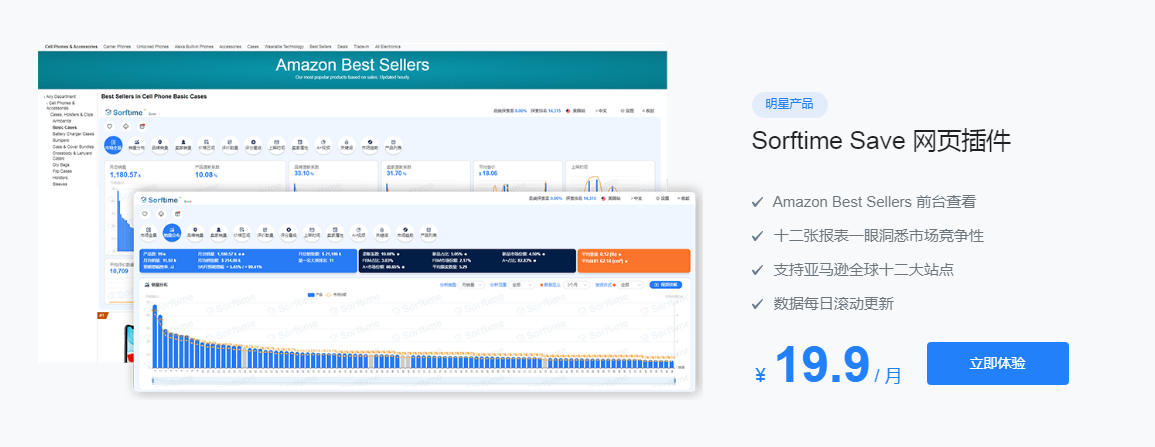Open 分析范围 全部 dropdown in chart
1155x447 pixels.
point(522,284)
